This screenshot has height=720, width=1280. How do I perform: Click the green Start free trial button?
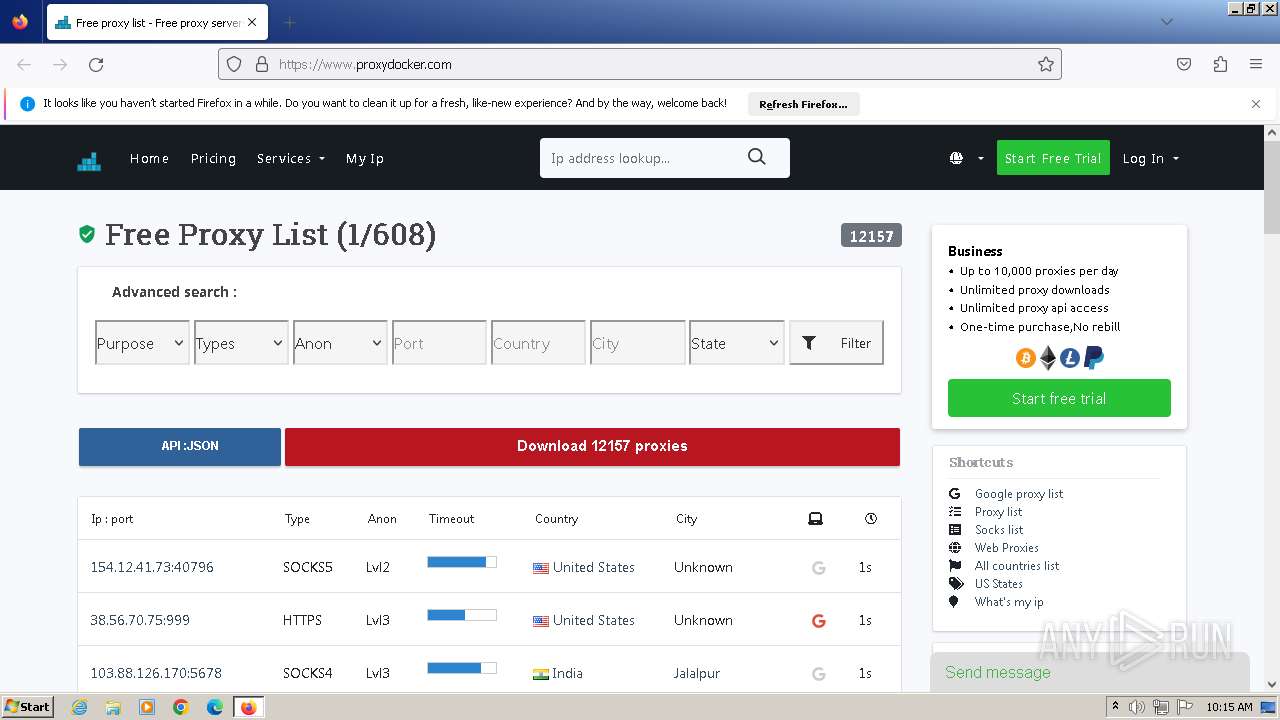point(1059,398)
